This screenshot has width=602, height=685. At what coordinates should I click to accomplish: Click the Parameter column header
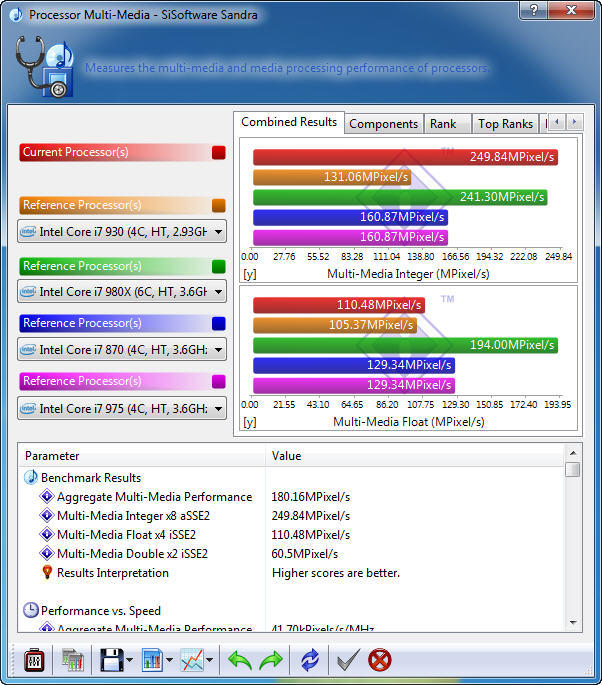pyautogui.click(x=142, y=456)
